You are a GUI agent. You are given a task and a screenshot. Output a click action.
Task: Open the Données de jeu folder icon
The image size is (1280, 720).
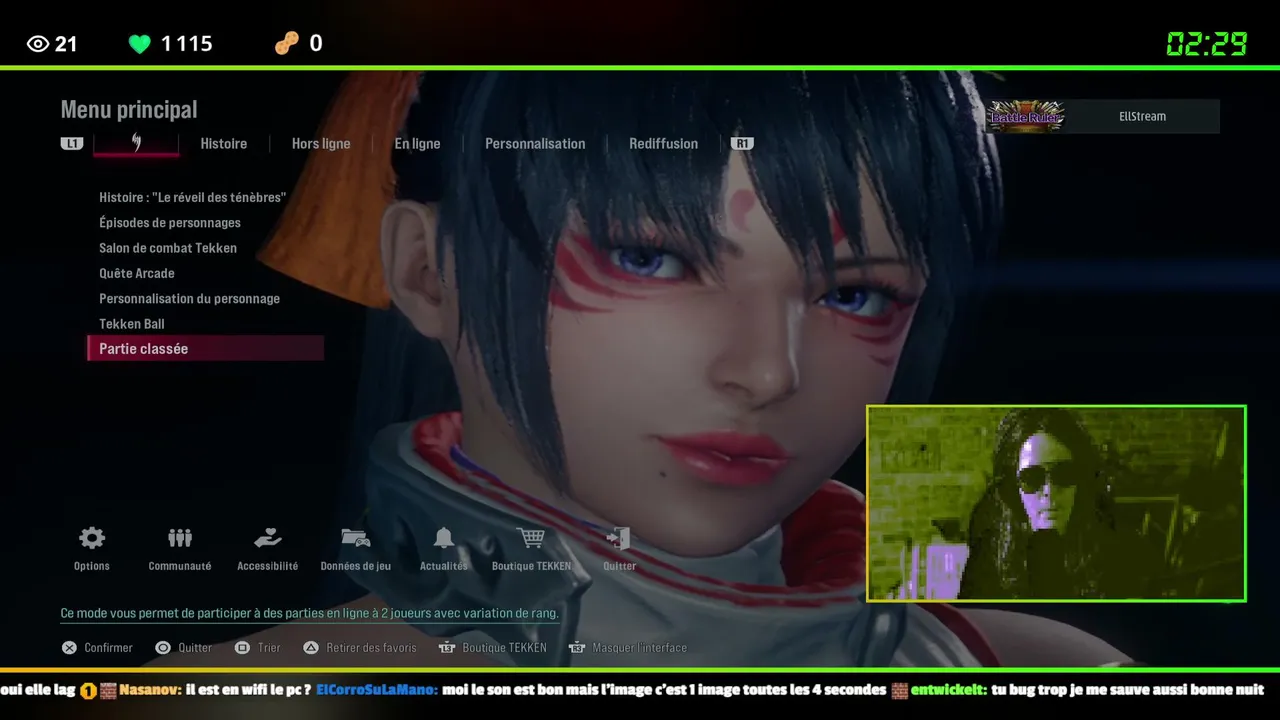355,538
